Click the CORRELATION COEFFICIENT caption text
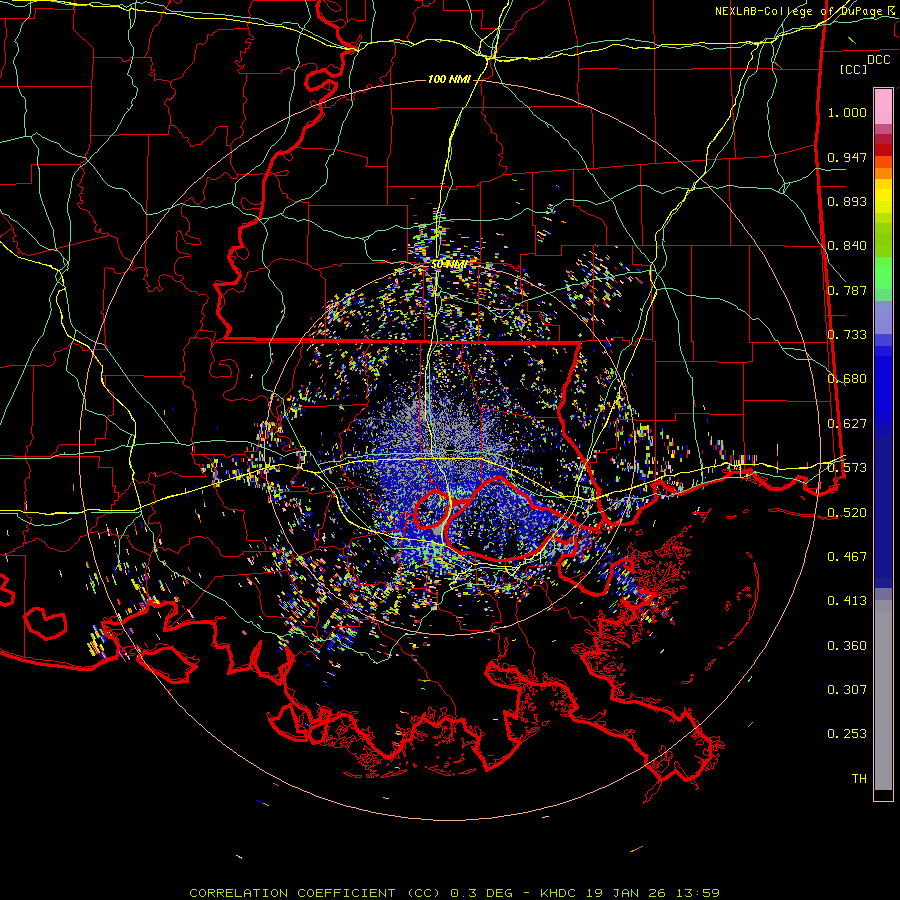 (292, 893)
